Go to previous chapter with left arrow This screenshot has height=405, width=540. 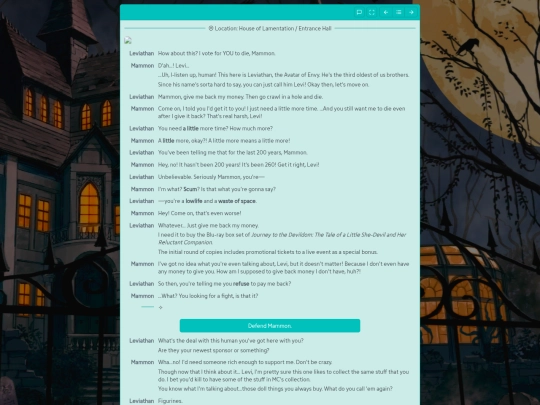[x=386, y=12]
